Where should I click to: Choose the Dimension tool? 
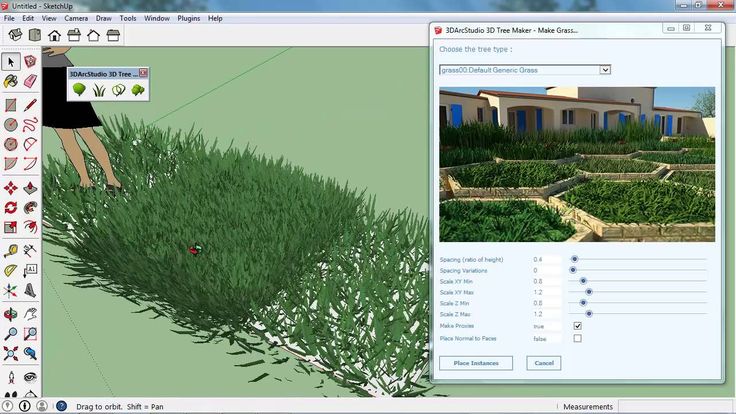coord(30,251)
